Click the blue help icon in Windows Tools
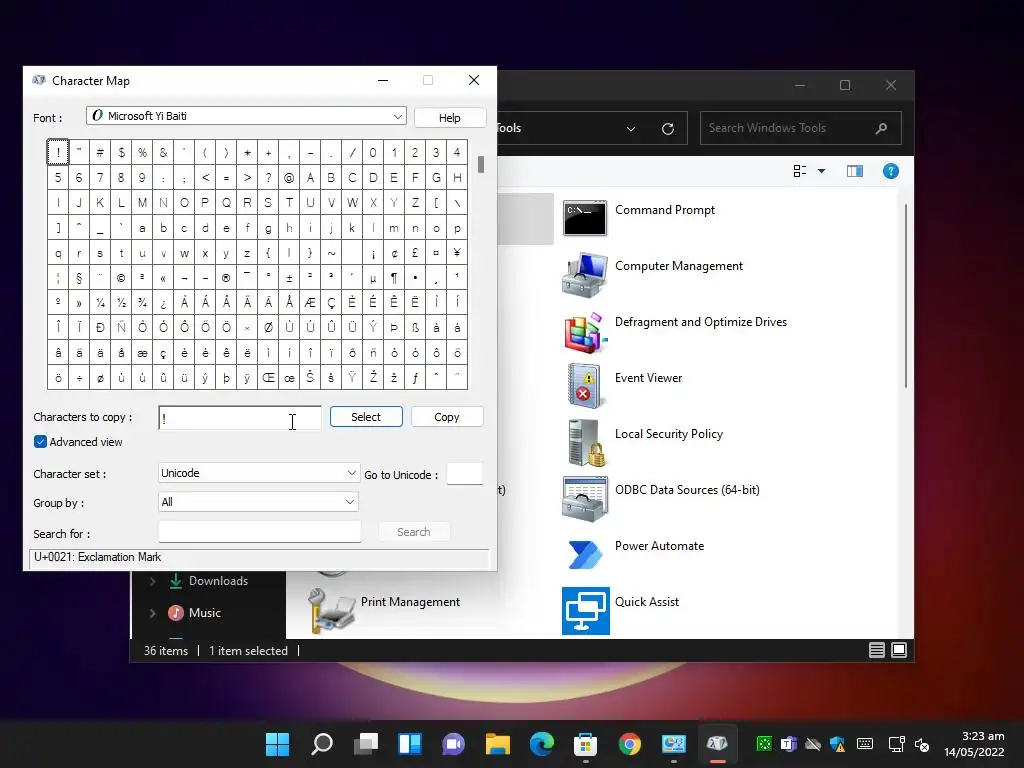Screen dimensions: 1024x768 point(890,171)
